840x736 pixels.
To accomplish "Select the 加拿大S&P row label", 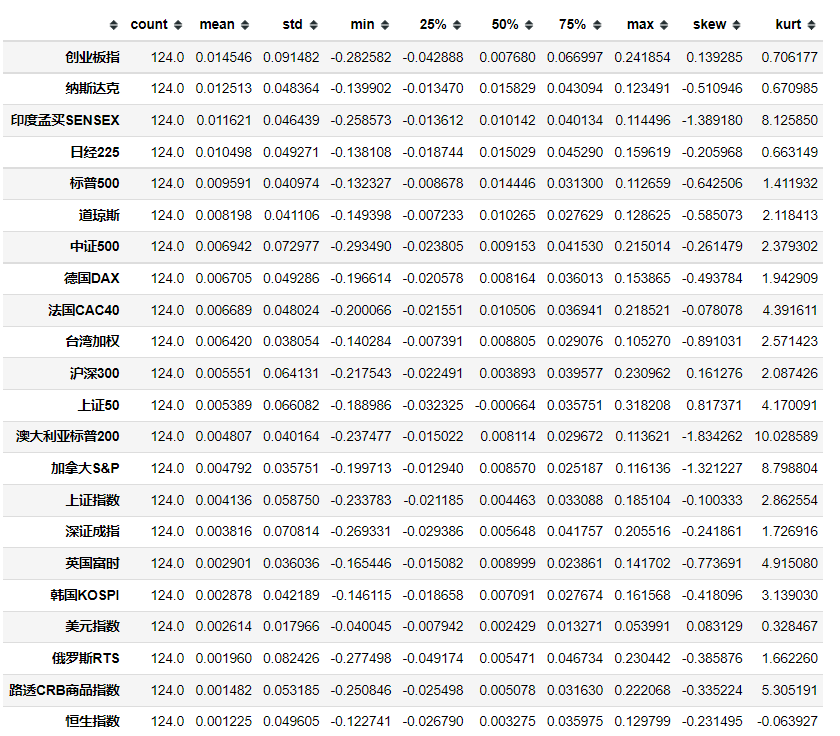I will 85,469.
